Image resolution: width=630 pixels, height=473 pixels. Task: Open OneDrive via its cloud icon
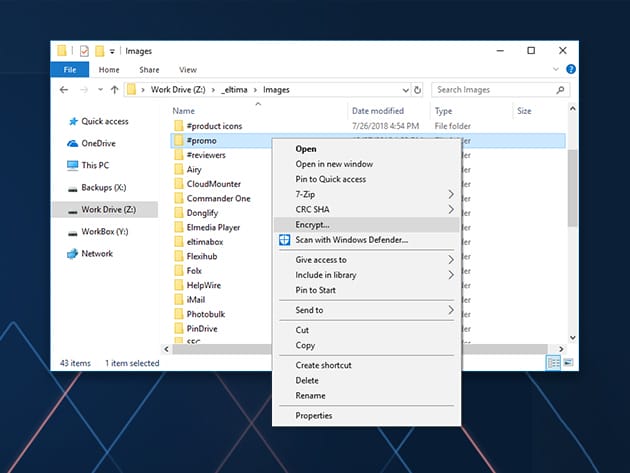click(72, 143)
